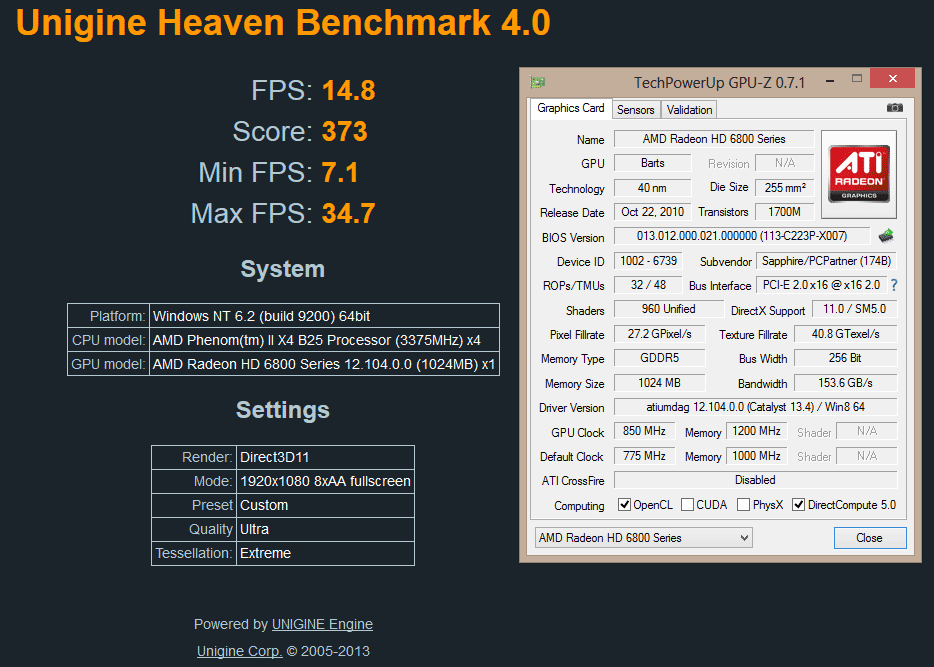Click the Pixel Fillrate field 27.2 GPixel/s
Image resolution: width=934 pixels, height=667 pixels.
tap(659, 334)
